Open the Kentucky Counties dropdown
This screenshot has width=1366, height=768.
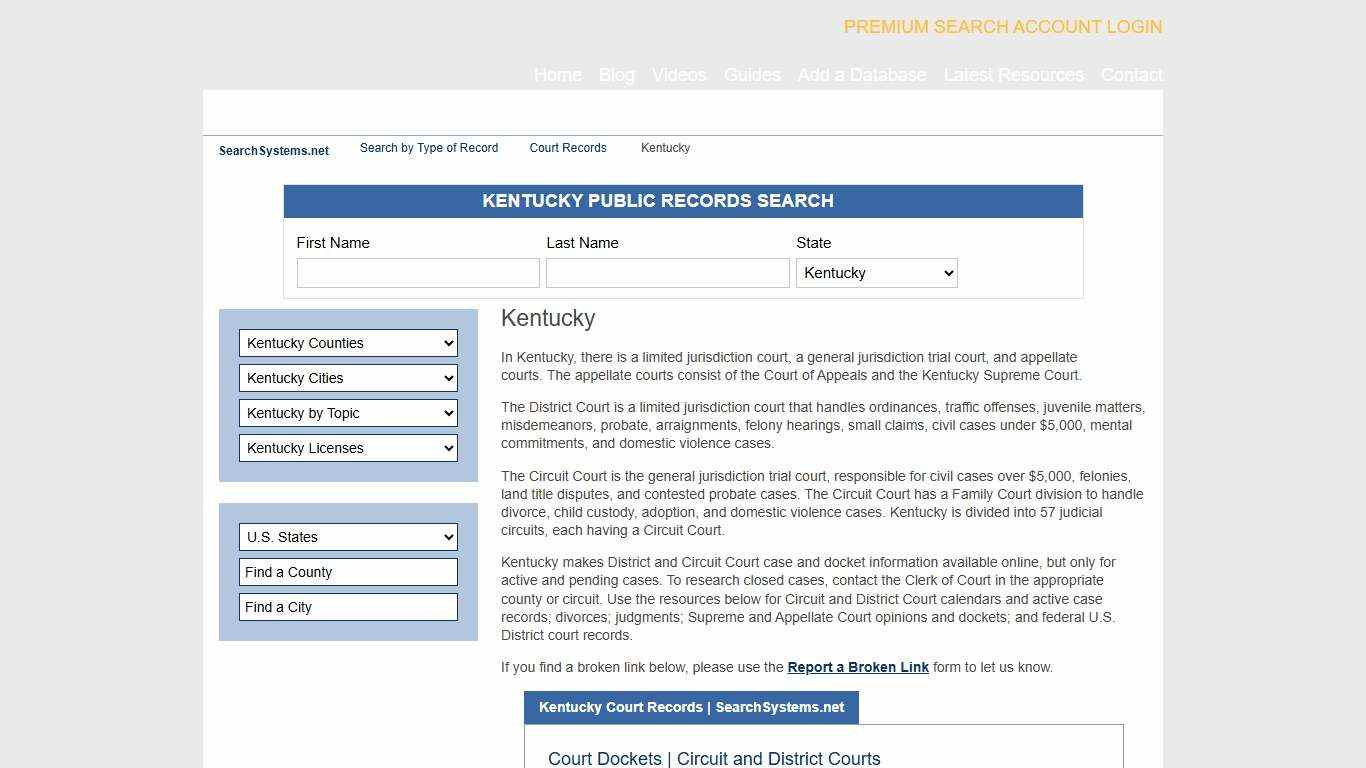pos(347,343)
